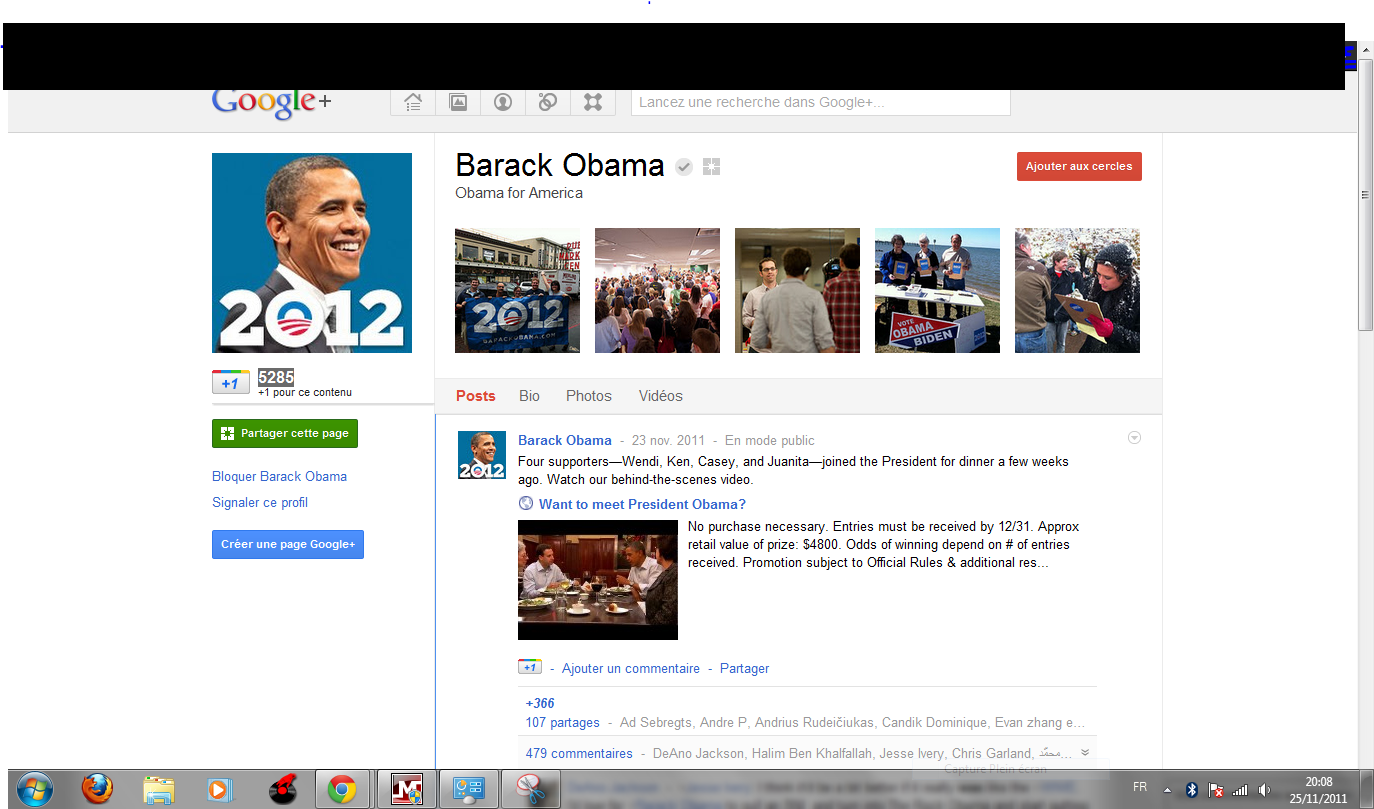Open the Games icon in Google+ toolbar

[x=593, y=102]
